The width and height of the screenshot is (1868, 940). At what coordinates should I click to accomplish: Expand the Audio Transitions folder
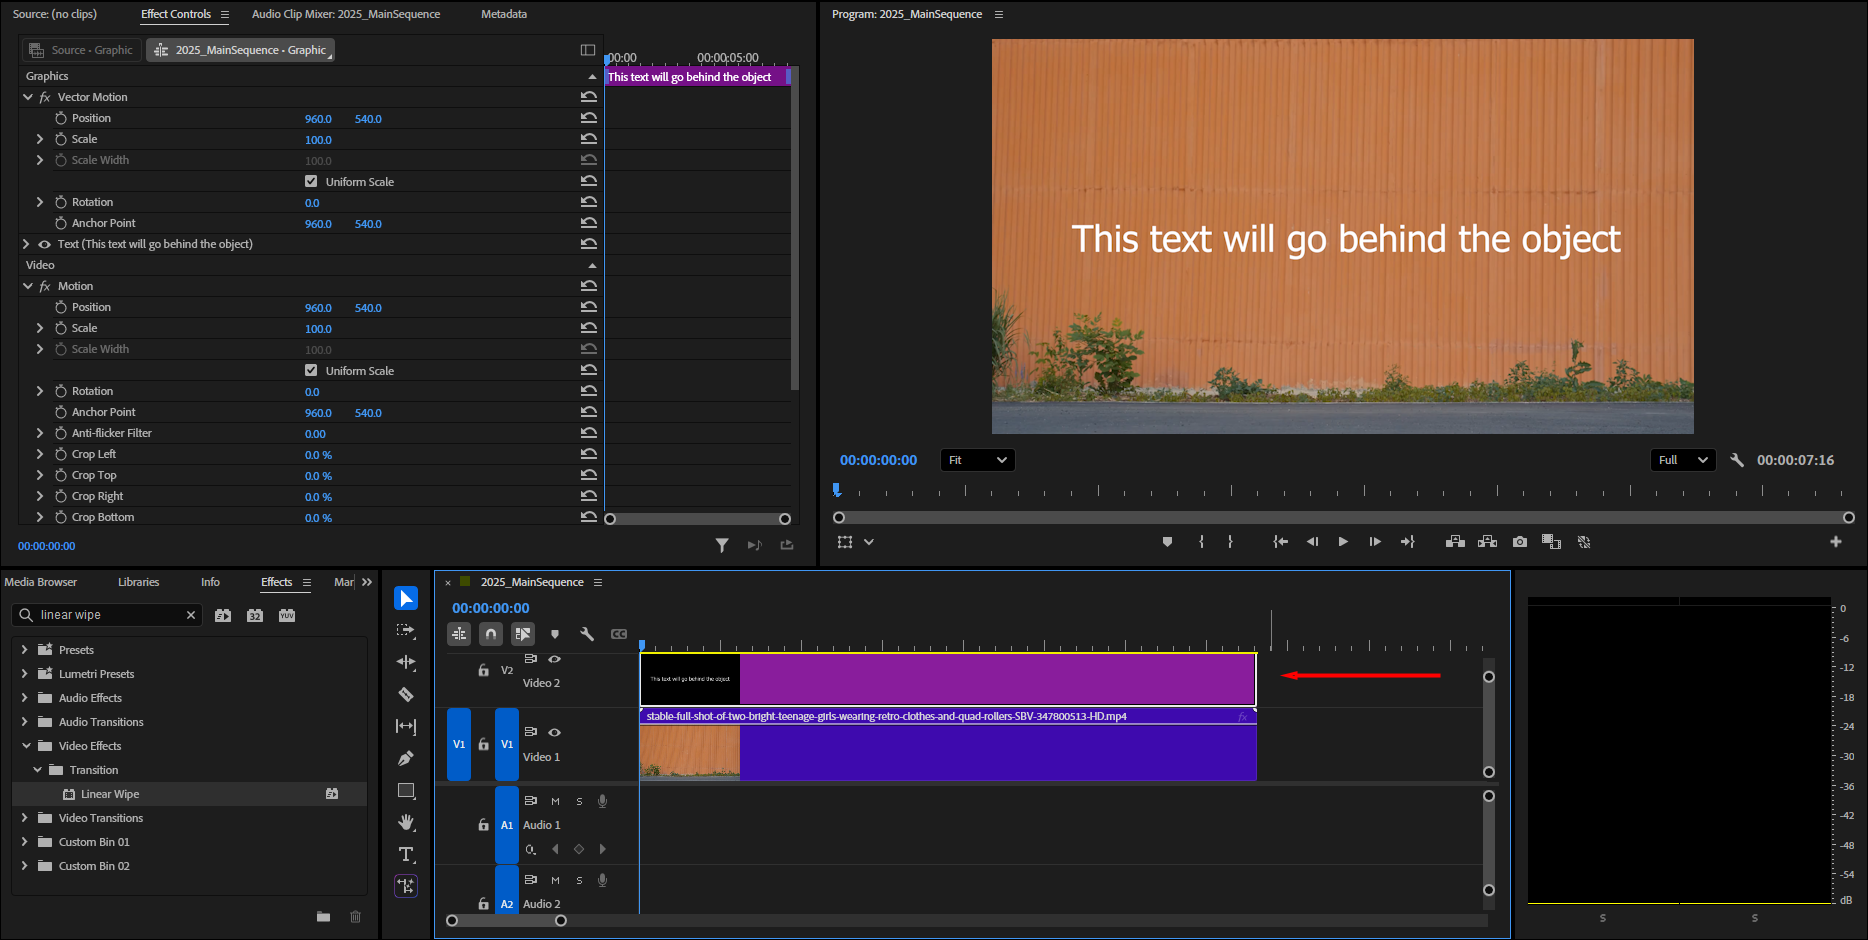click(x=25, y=722)
